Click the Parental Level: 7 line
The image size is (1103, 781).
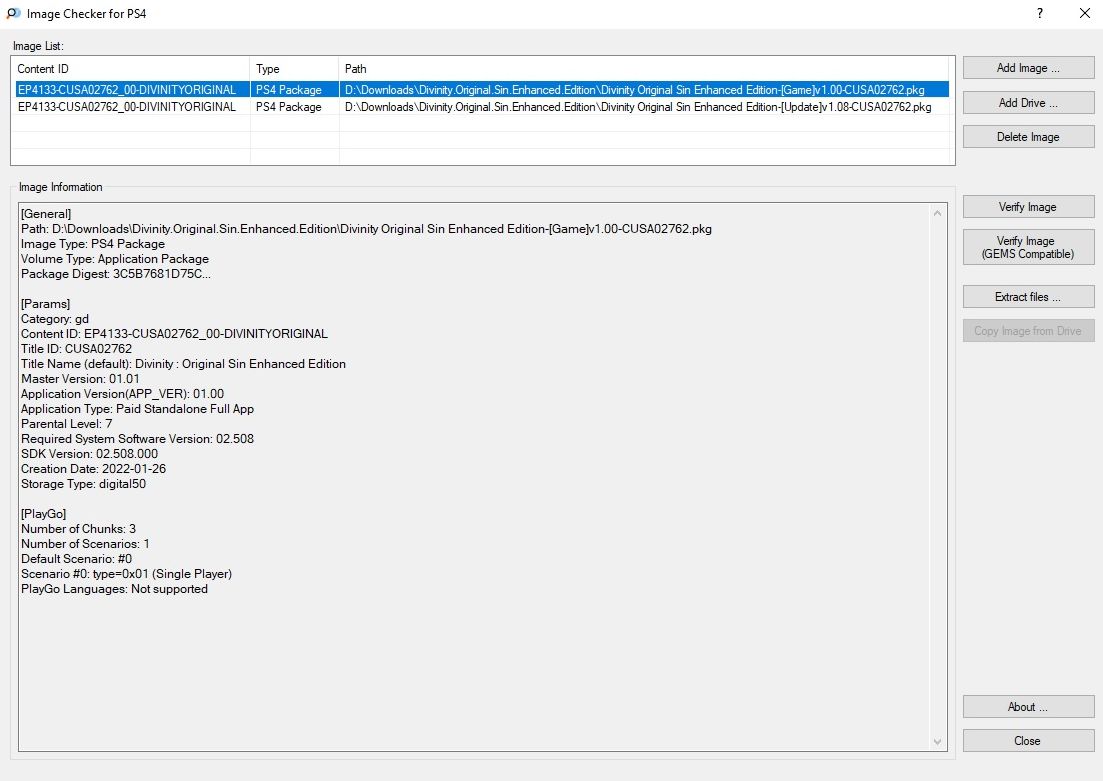click(x=67, y=424)
